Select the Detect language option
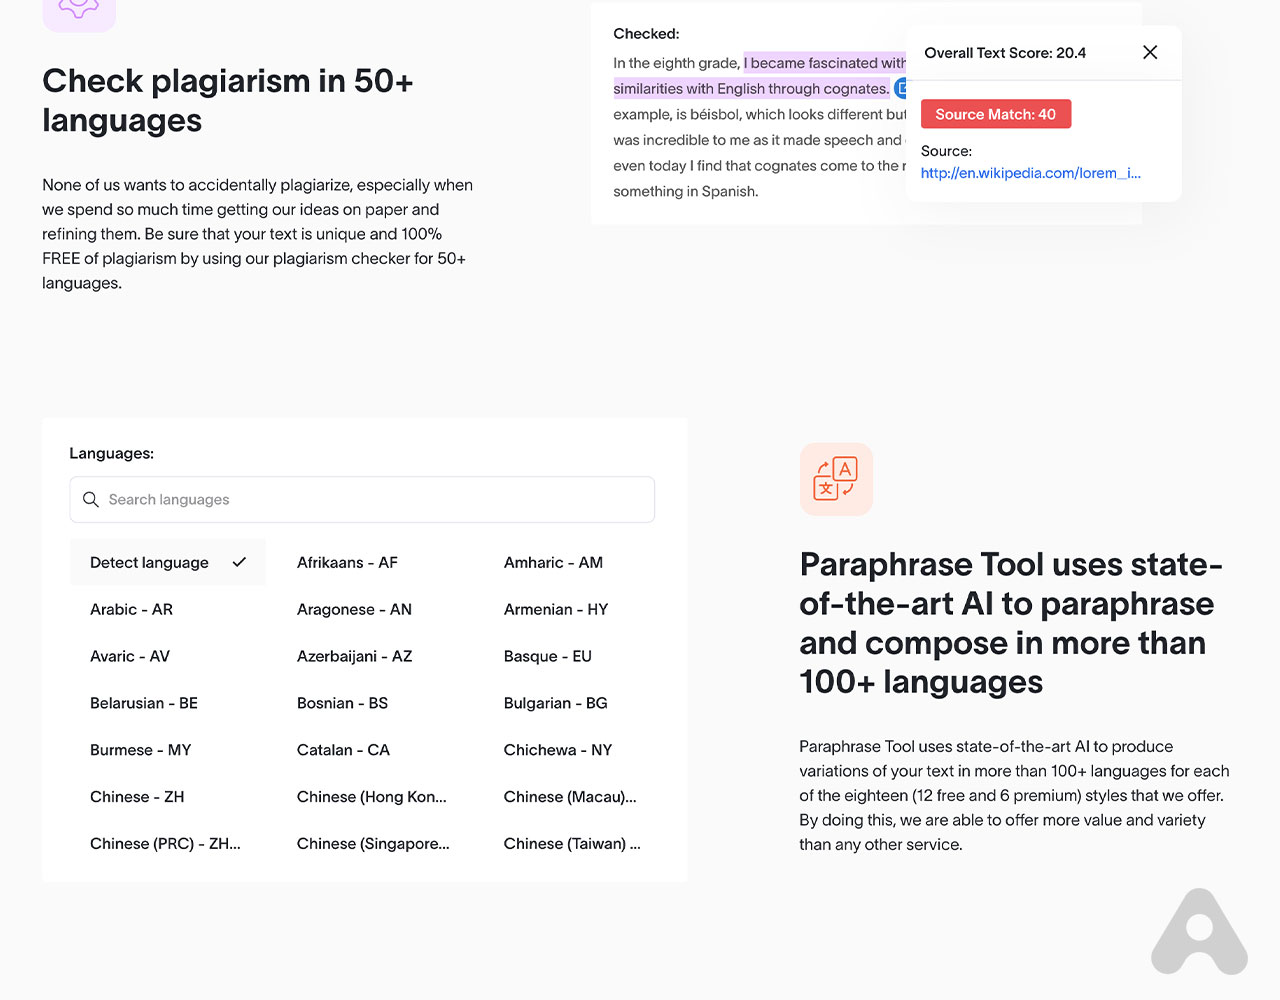 pyautogui.click(x=150, y=562)
